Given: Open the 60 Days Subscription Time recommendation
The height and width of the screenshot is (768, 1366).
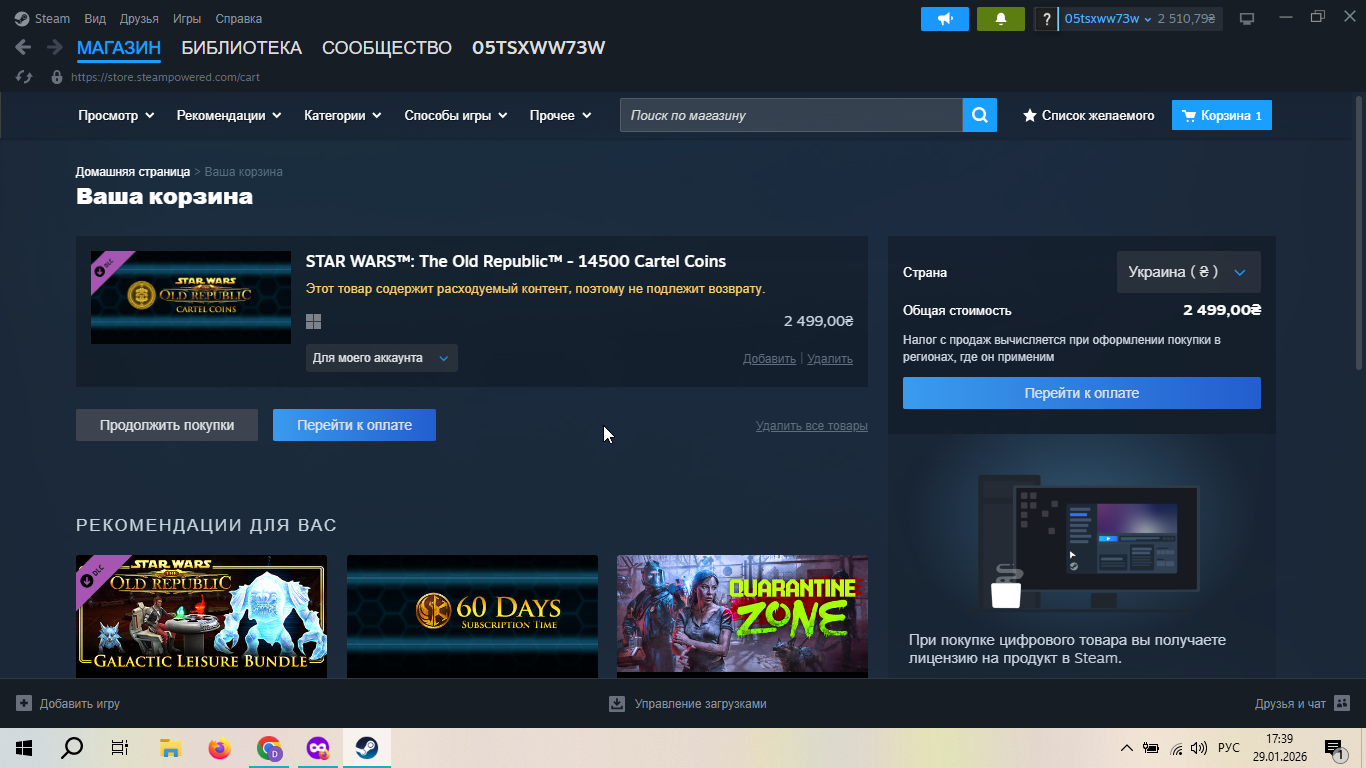Looking at the screenshot, I should tap(472, 616).
